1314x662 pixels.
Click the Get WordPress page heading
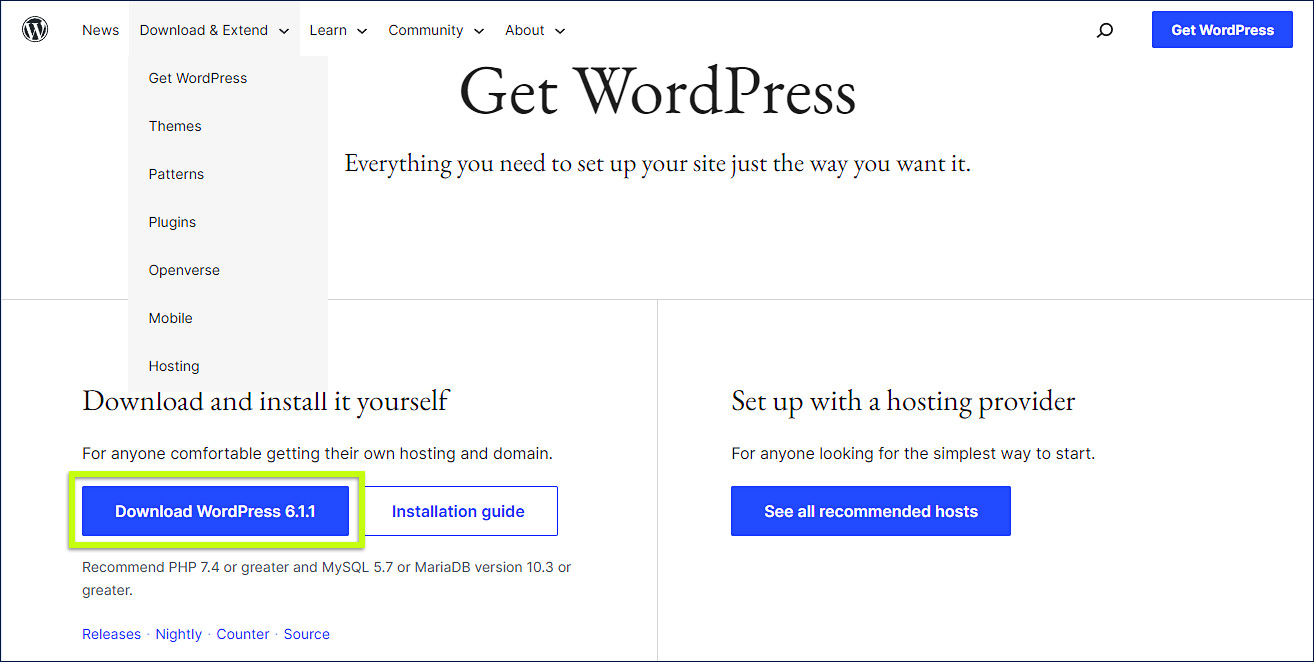(x=657, y=92)
